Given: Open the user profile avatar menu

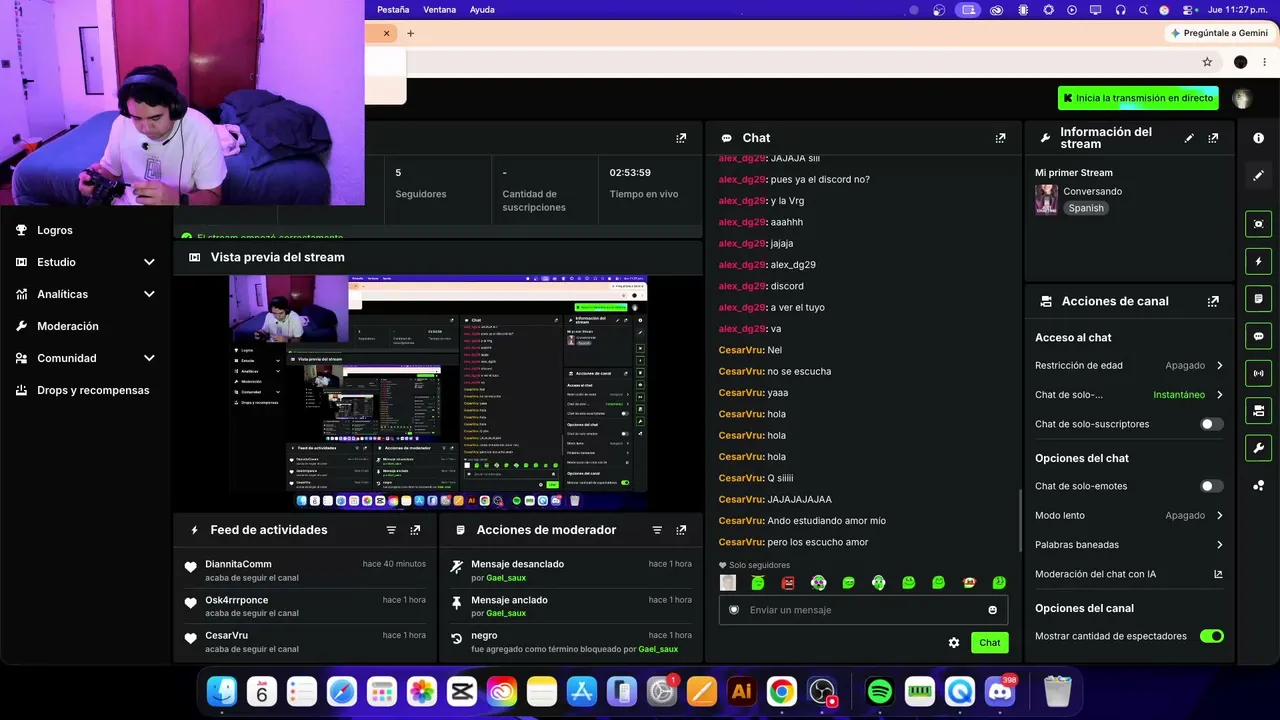Looking at the screenshot, I should click(1242, 98).
